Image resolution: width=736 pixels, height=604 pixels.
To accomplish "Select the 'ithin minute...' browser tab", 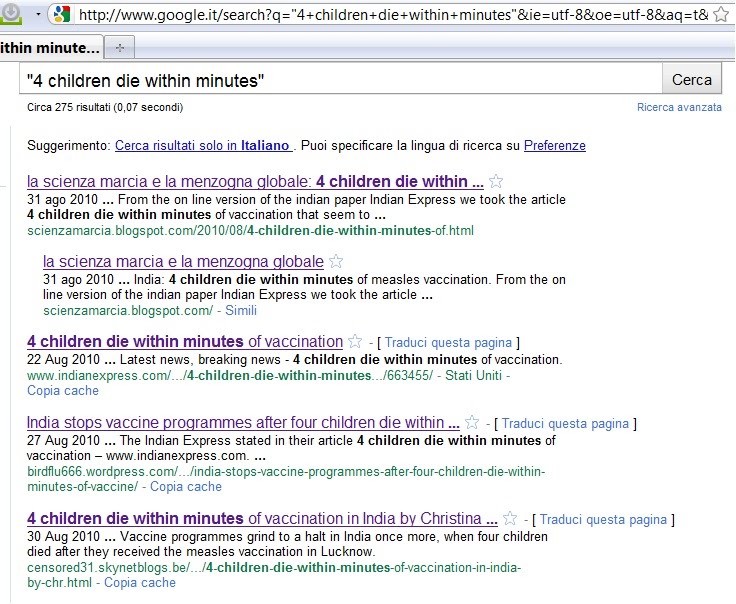I will (51, 48).
